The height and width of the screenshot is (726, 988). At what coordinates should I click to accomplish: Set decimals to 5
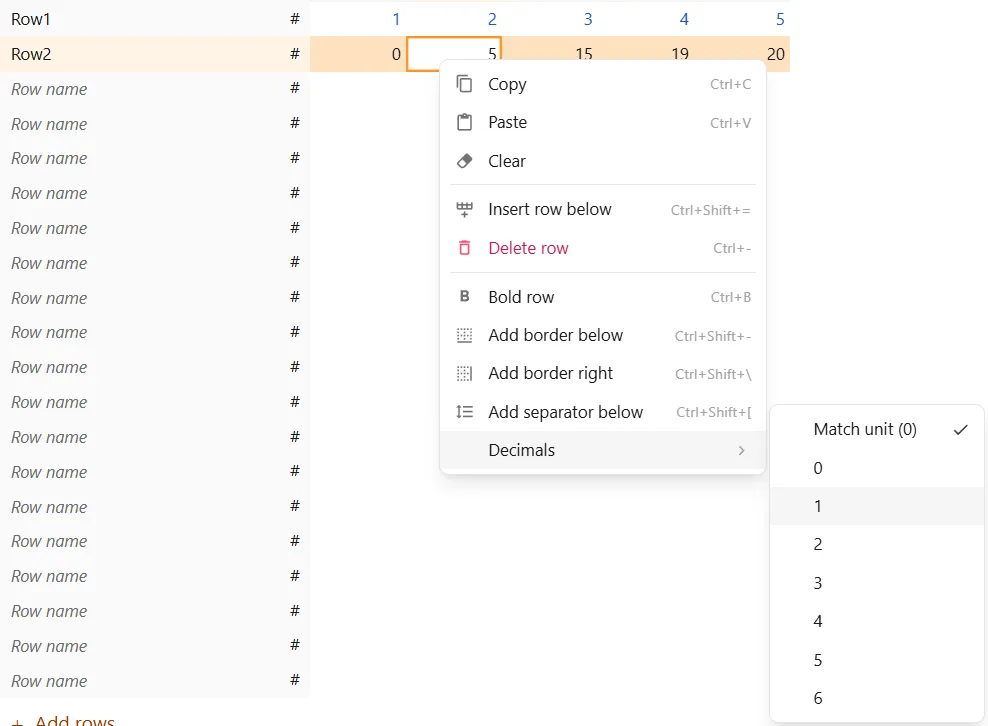[876, 660]
